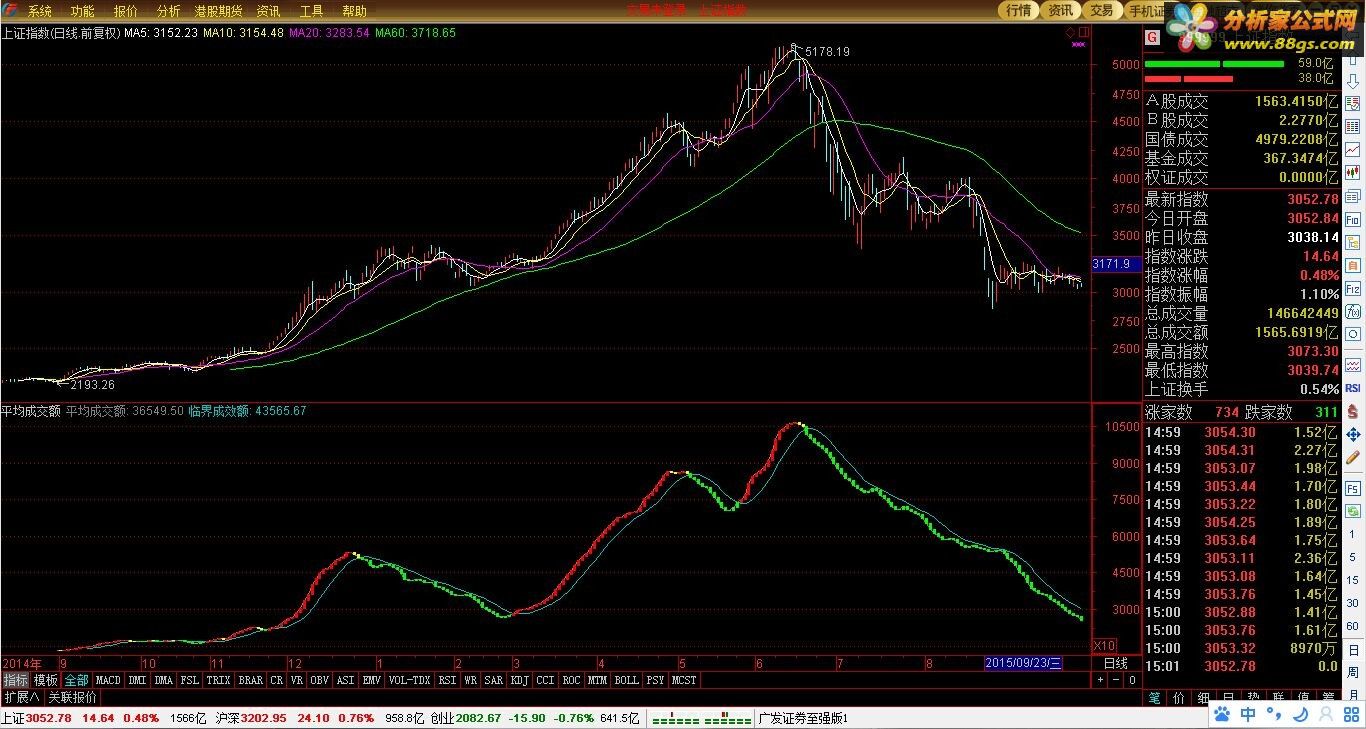
Task: Switch to daily 日 period
Action: click(1353, 650)
